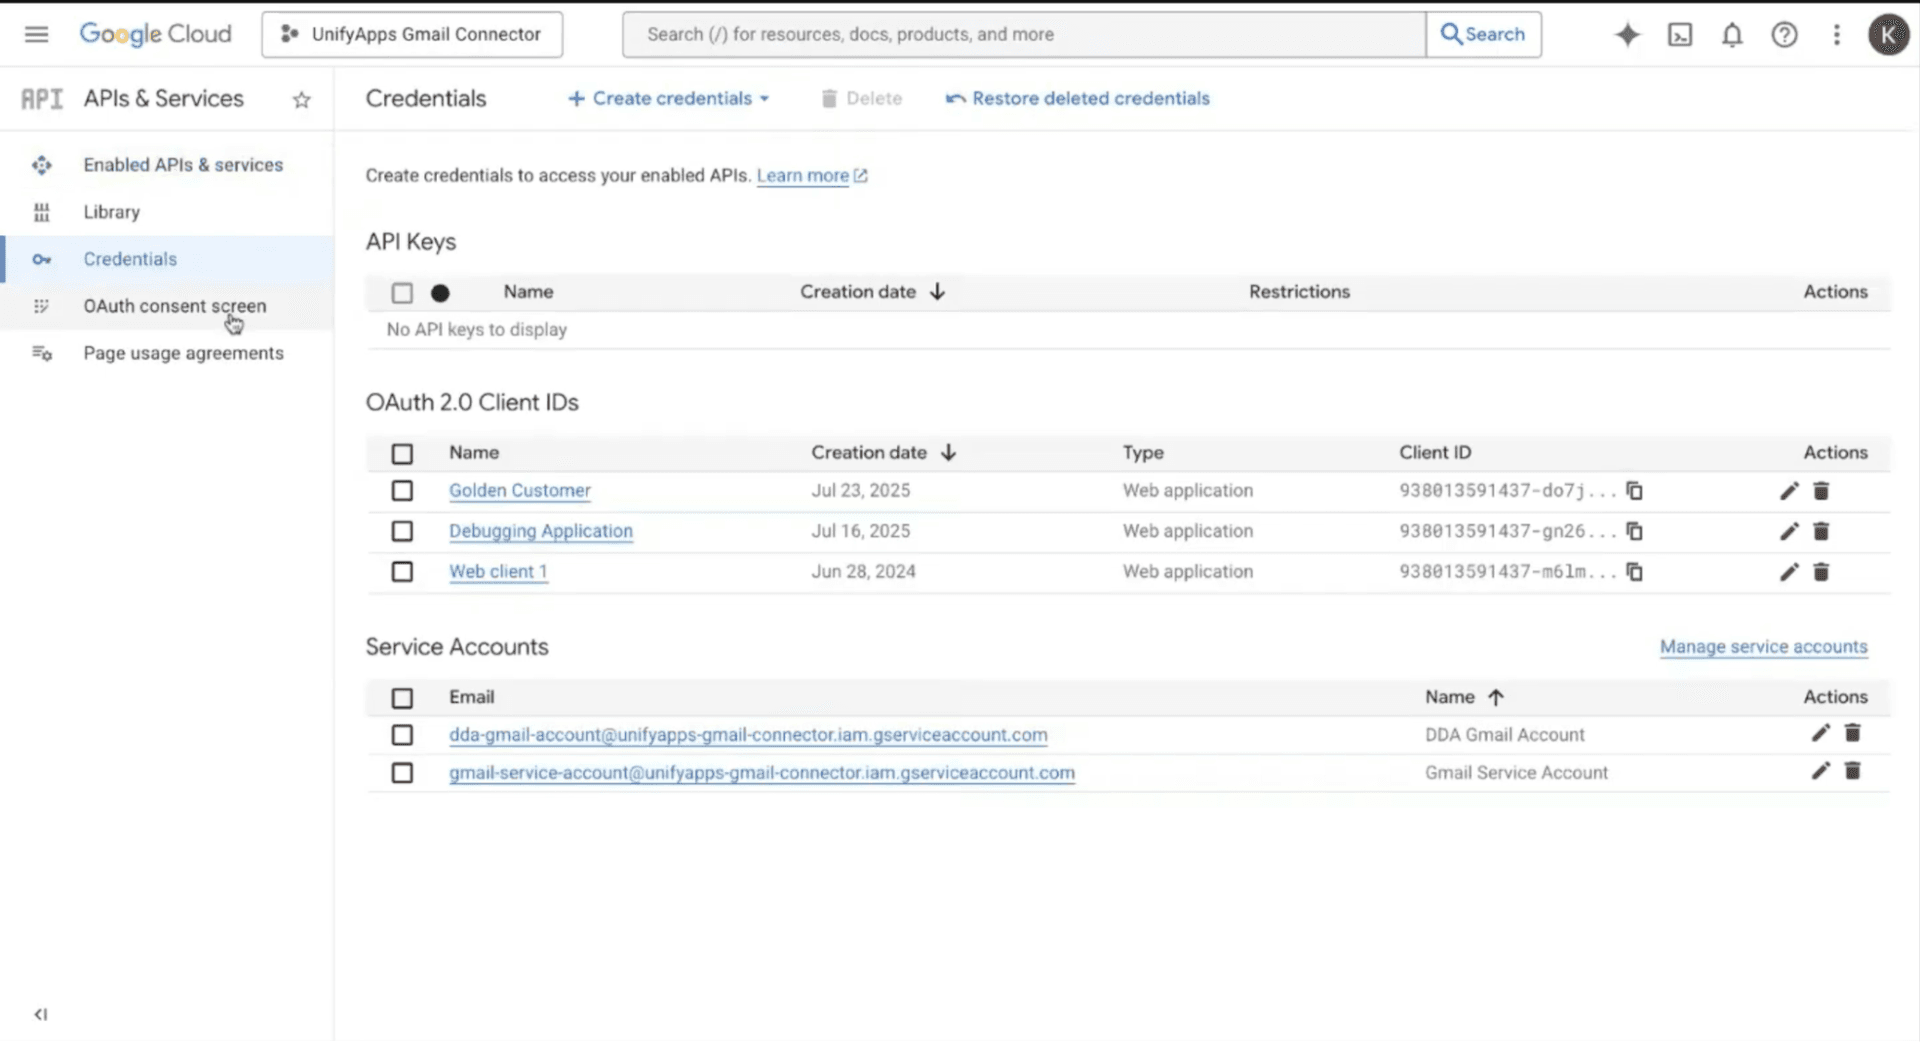Viewport: 1920px width, 1043px height.
Task: Toggle select-all checkbox for OAuth Client IDs
Action: click(x=402, y=454)
